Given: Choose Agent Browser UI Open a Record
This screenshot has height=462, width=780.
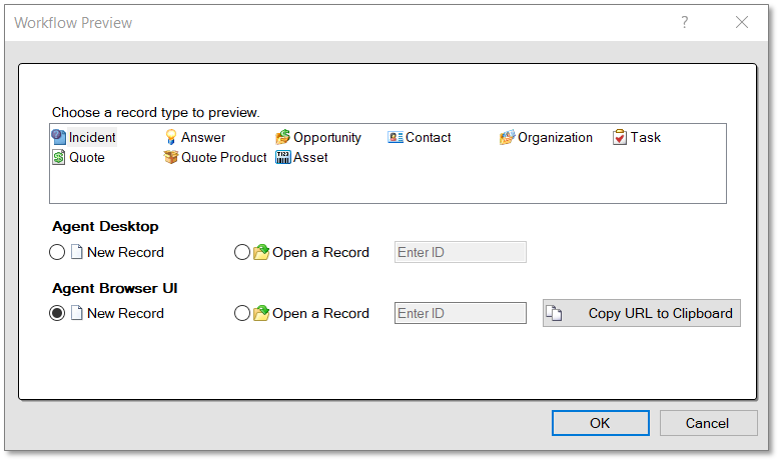Looking at the screenshot, I should point(241,314).
